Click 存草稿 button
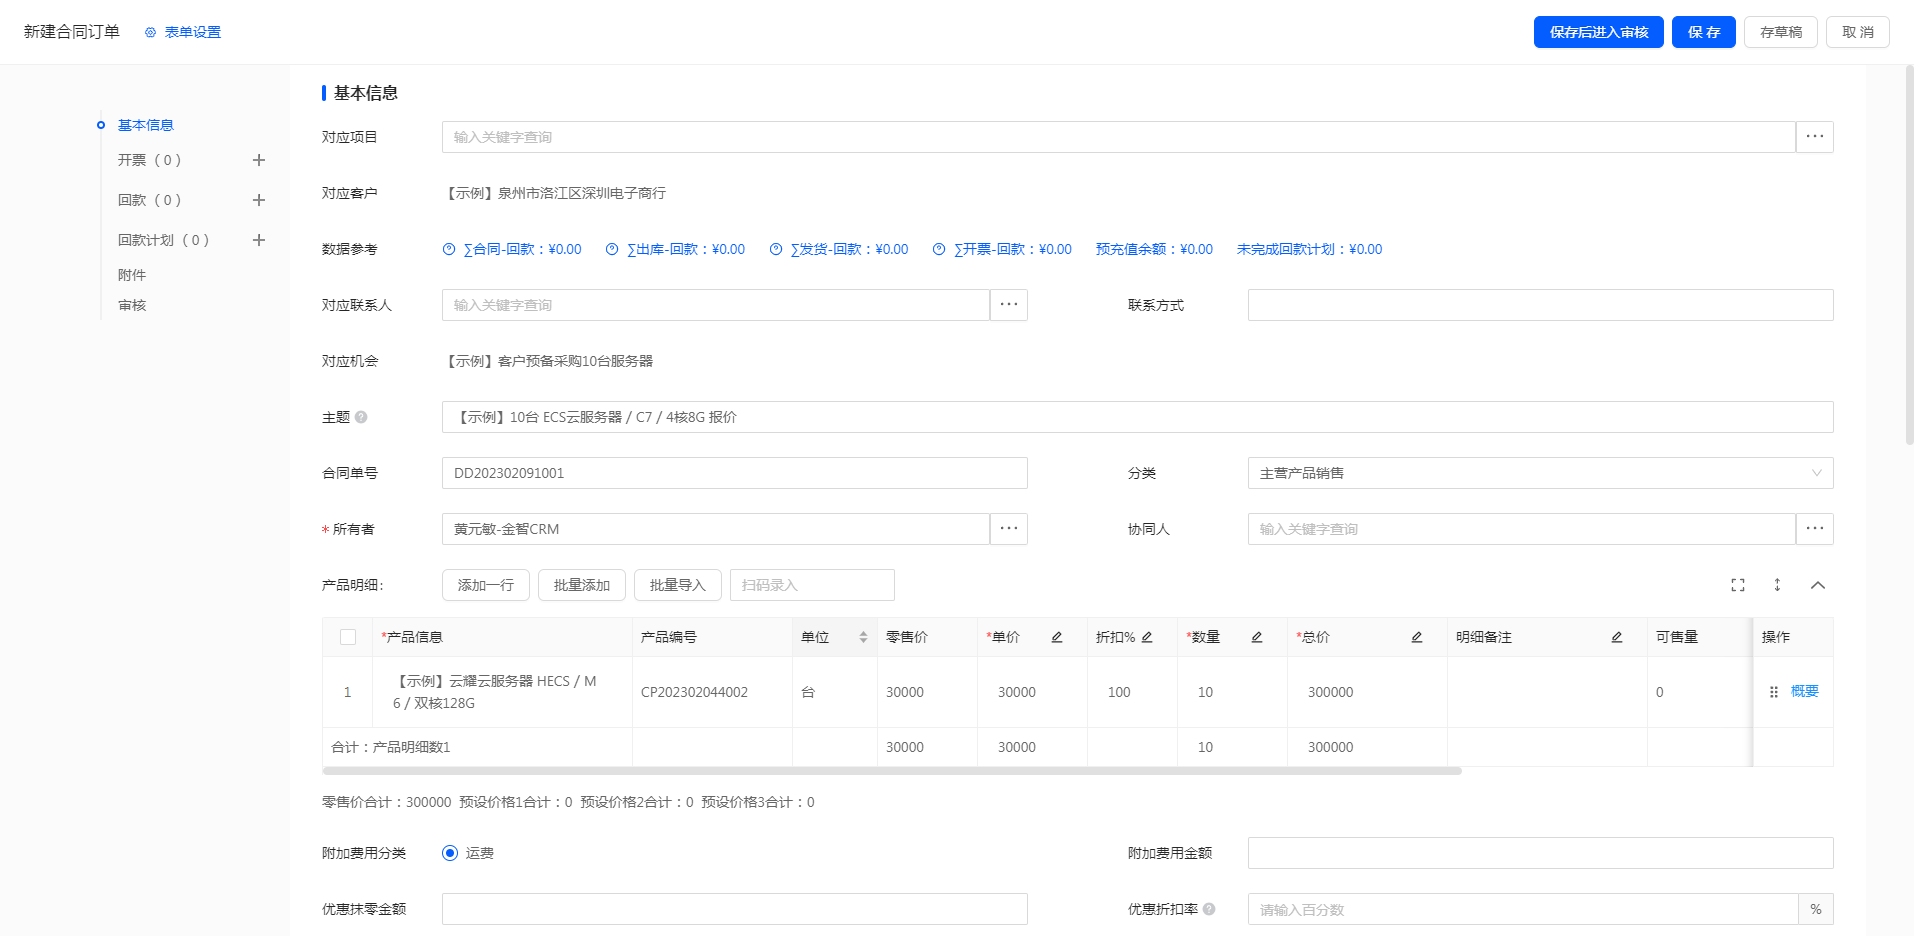This screenshot has height=936, width=1914. pos(1781,32)
